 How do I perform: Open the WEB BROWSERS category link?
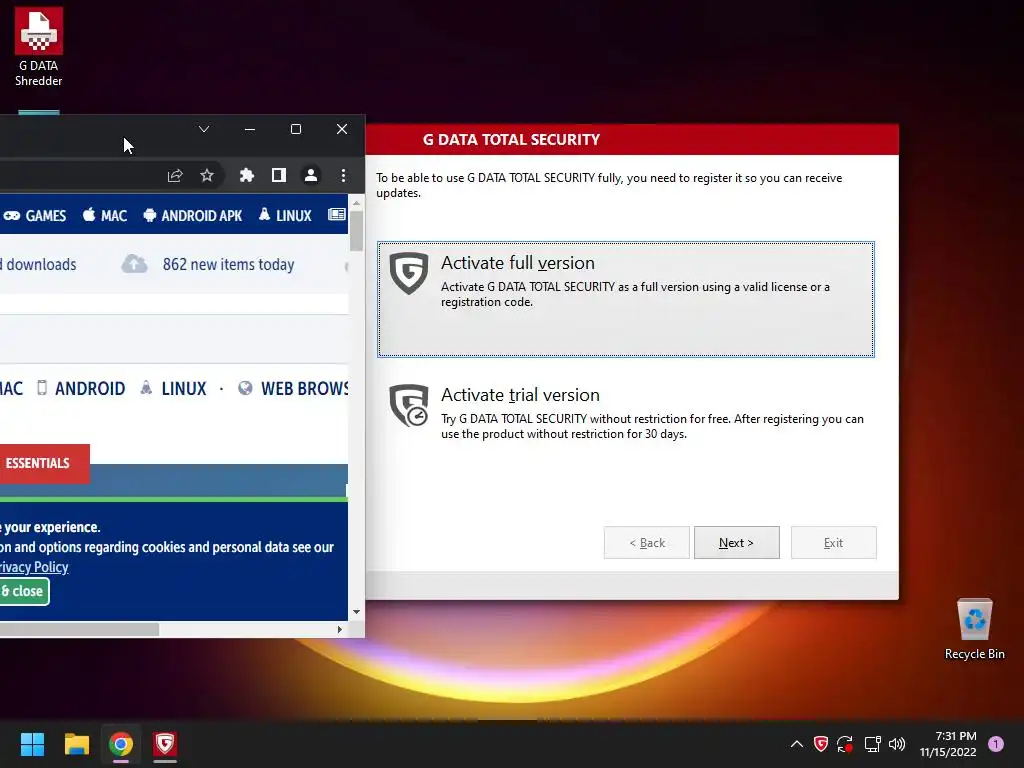coord(293,389)
